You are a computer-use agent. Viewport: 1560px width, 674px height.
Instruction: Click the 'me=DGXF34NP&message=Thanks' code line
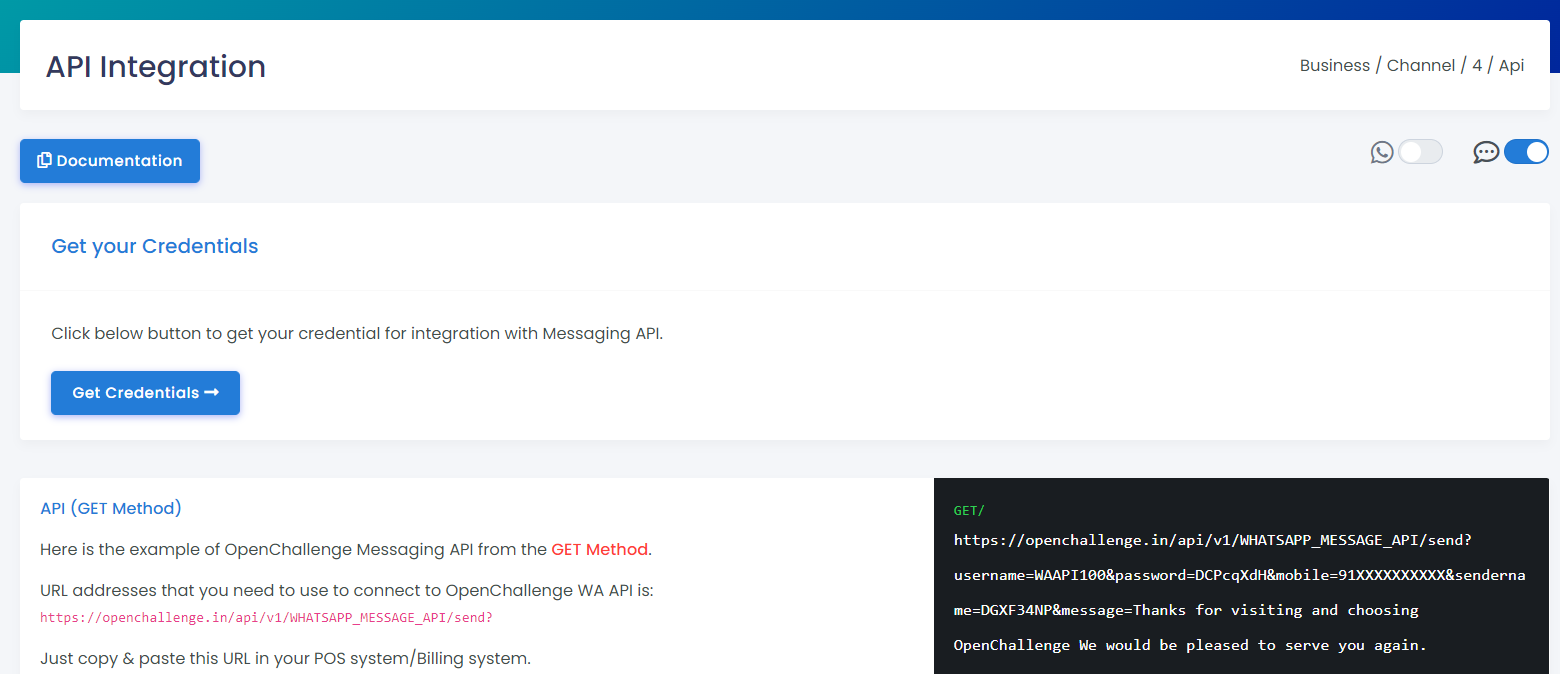[1186, 610]
